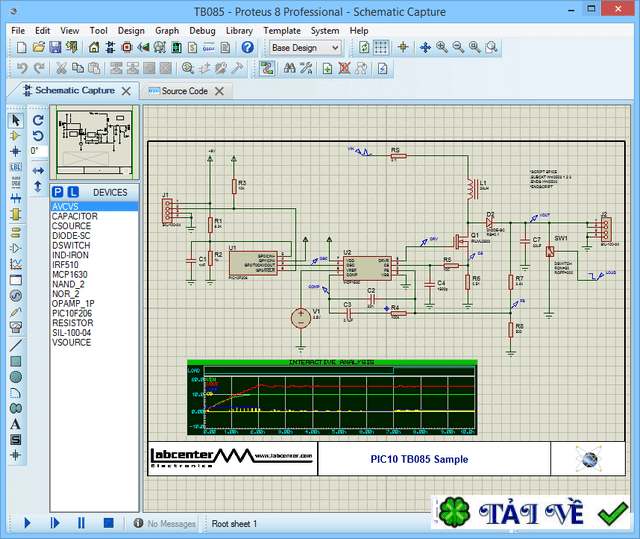Toggle the Selection mode arrow tool

click(16, 120)
